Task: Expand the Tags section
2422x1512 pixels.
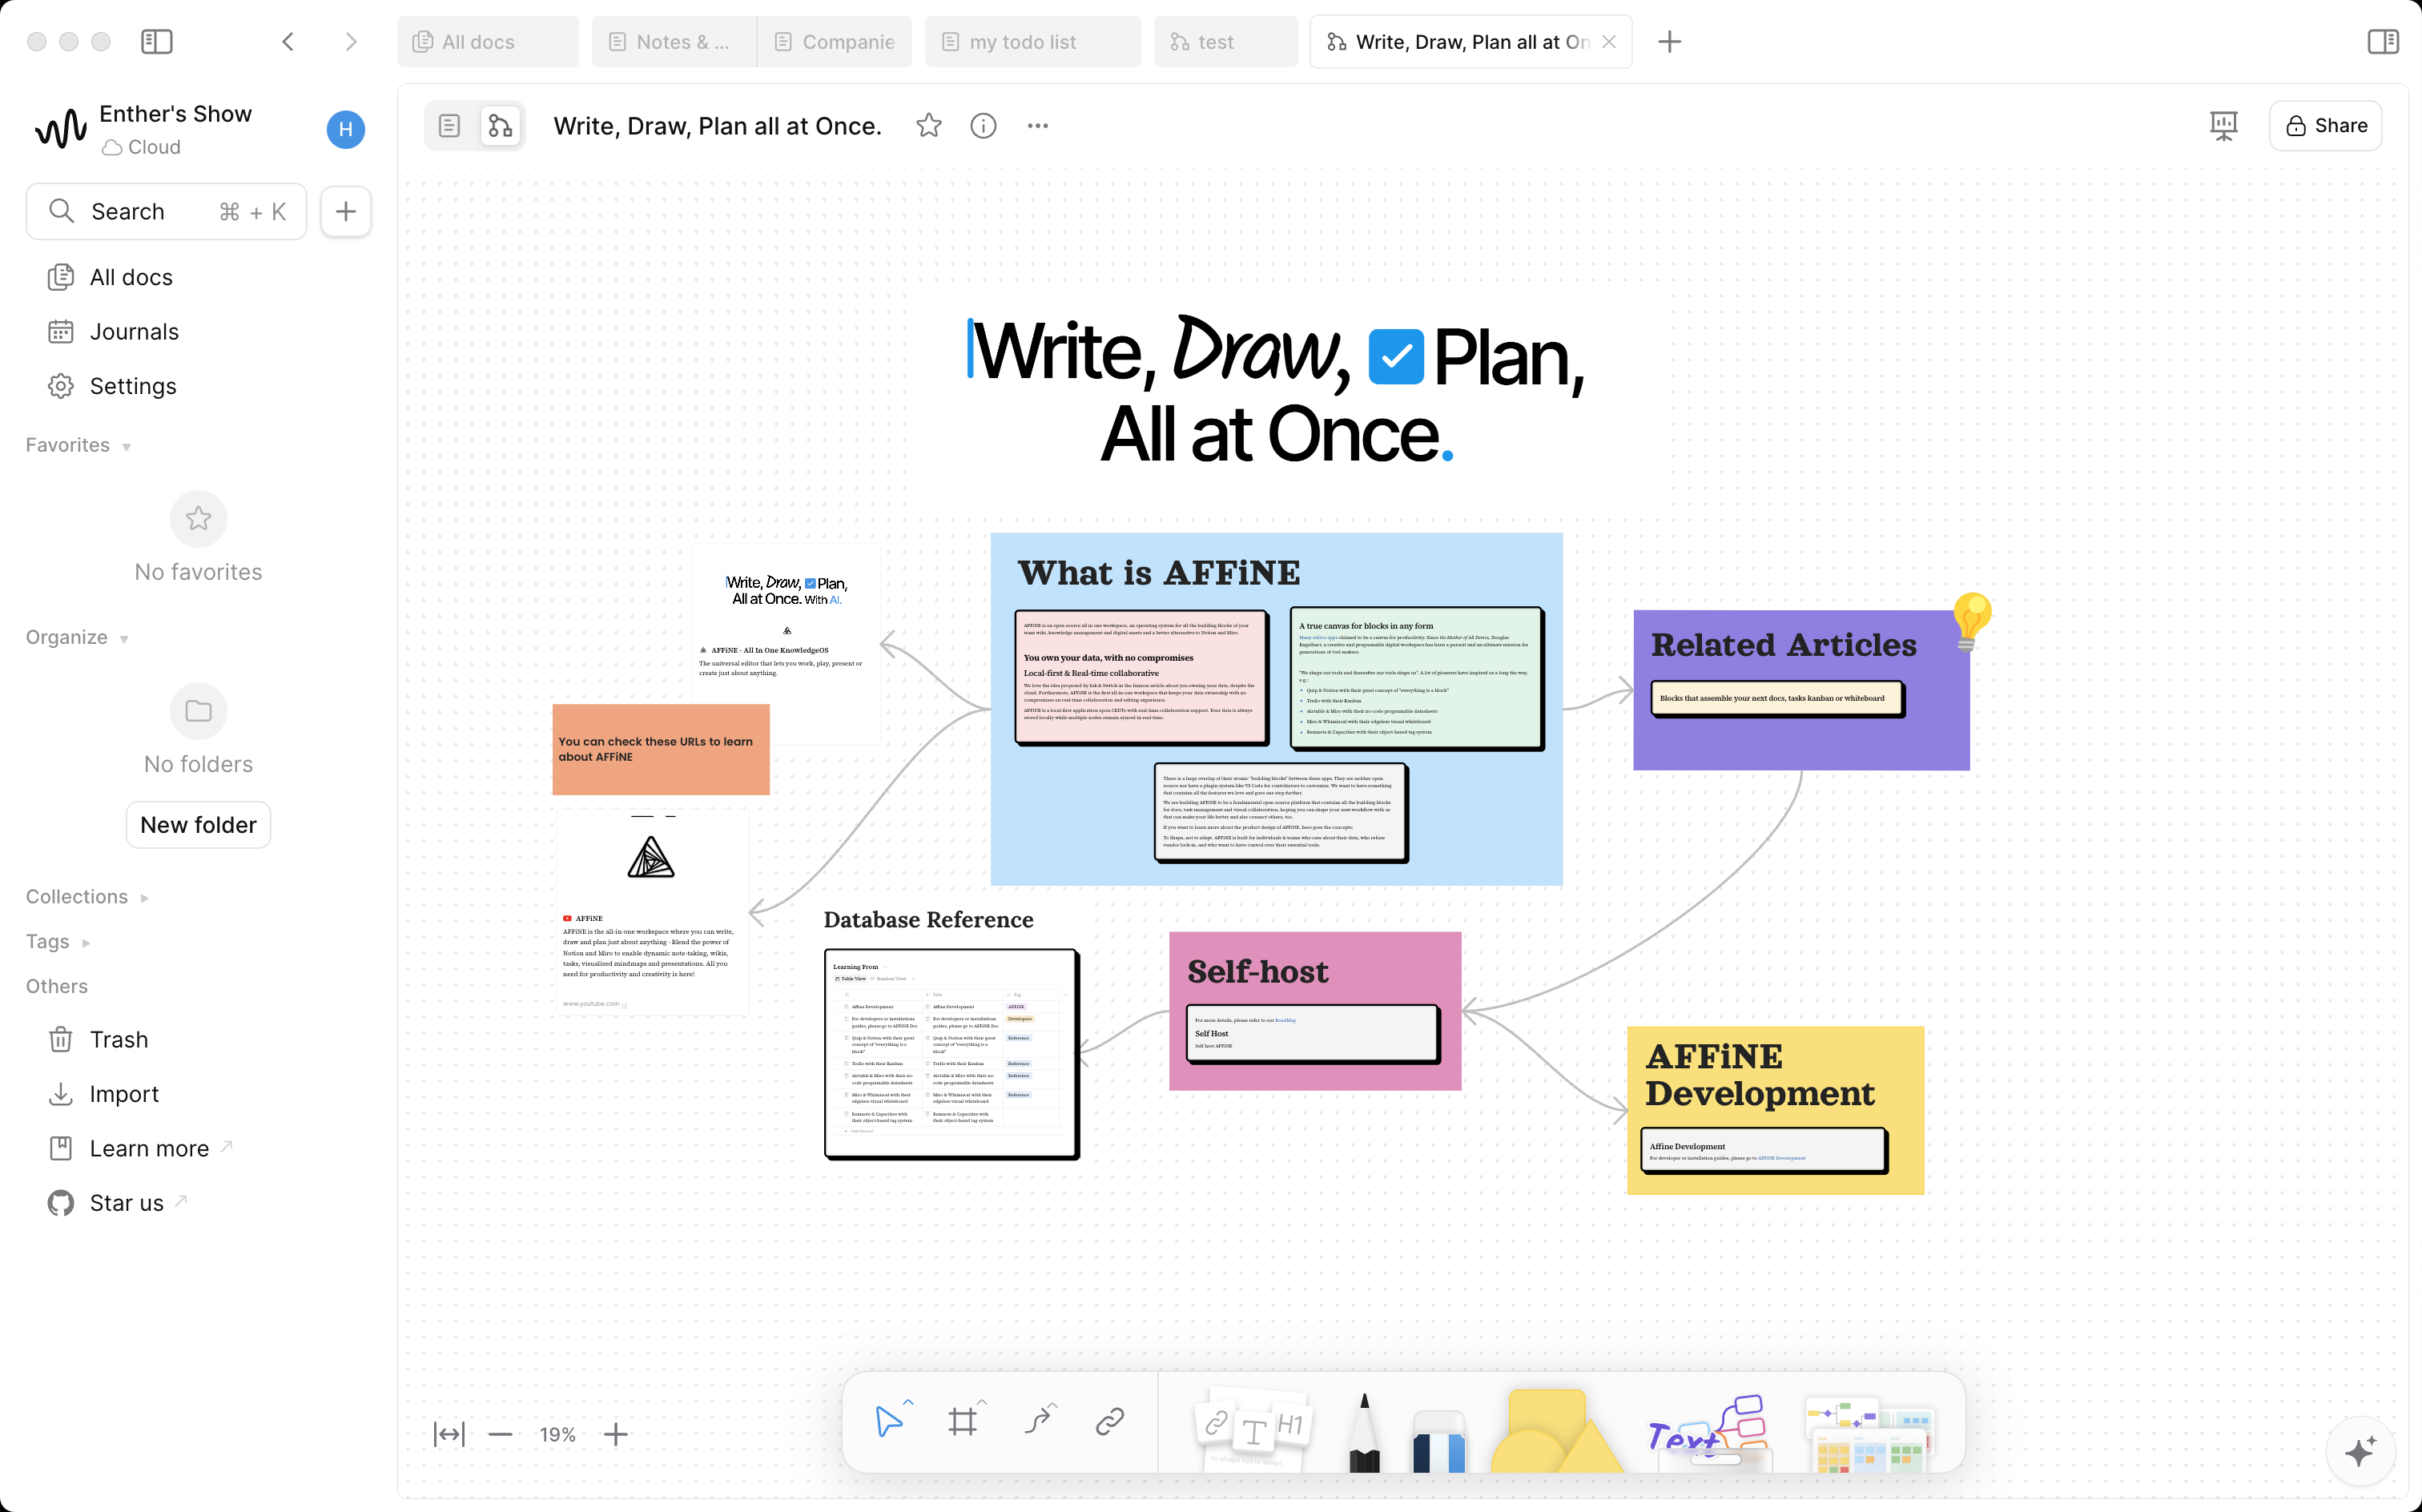Action: click(86, 943)
